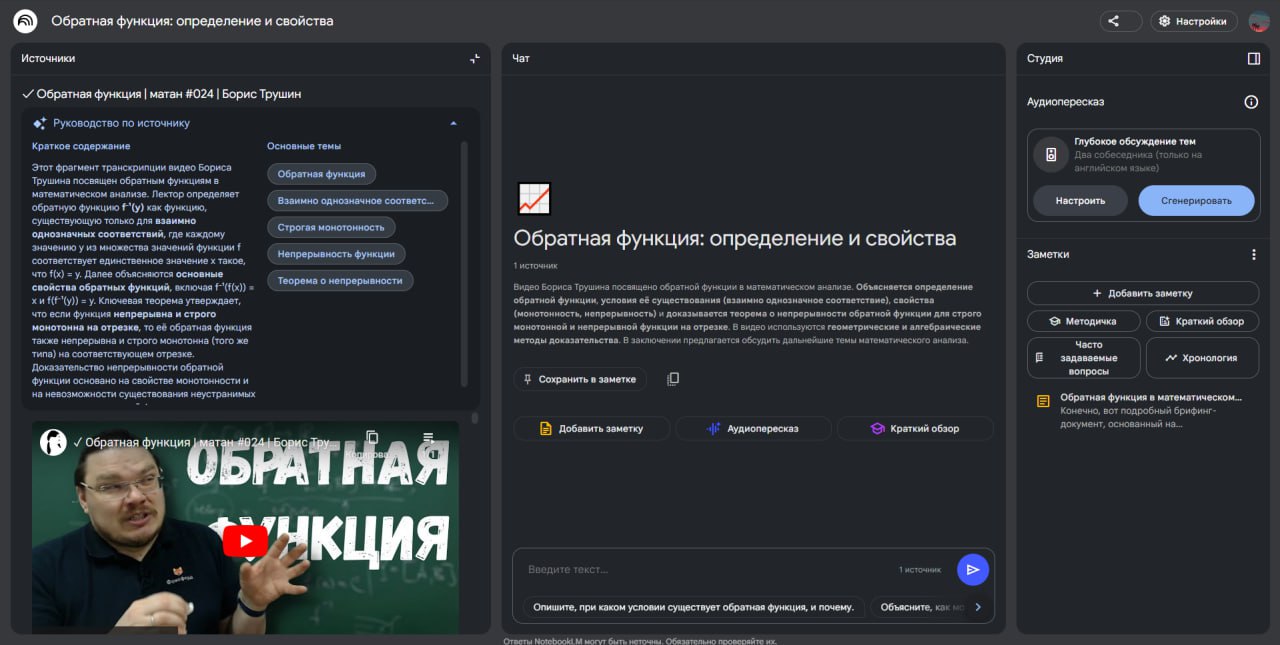Play the YouTube video thumbnail
The image size is (1280, 645).
245,541
